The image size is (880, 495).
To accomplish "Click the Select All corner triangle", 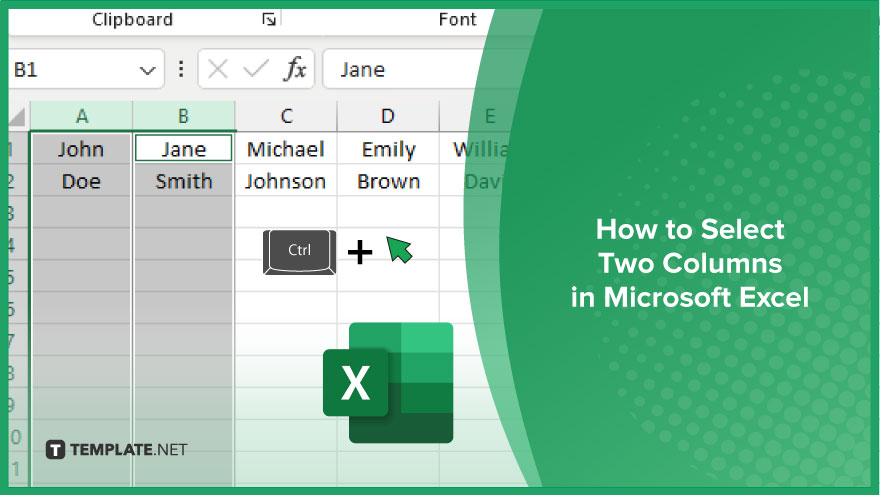I will point(17,117).
